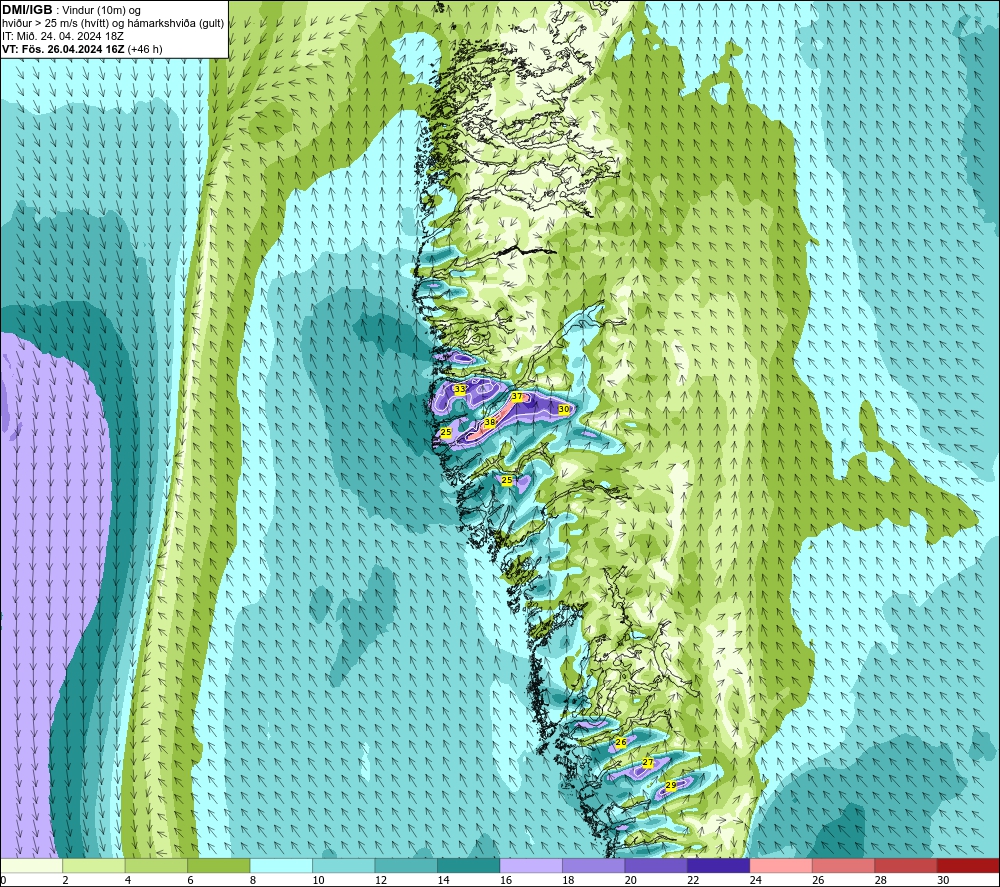Select the yellow gust label 38
The height and width of the screenshot is (887, 1000).
pyautogui.click(x=490, y=422)
